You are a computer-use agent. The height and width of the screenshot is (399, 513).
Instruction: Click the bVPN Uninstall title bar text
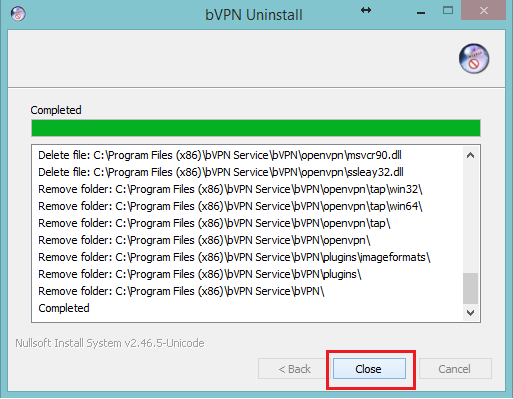pos(254,15)
